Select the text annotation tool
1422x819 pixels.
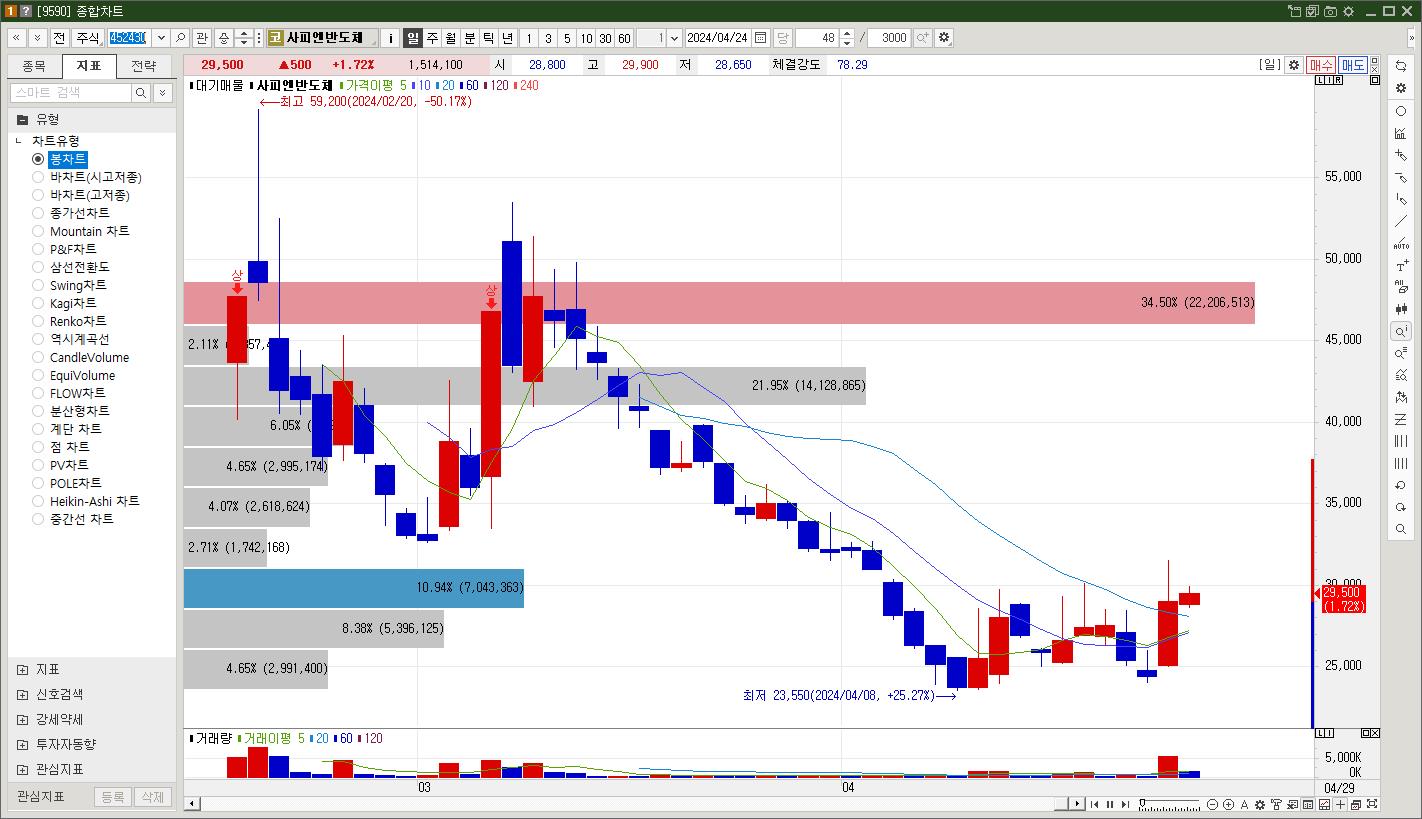(x=1401, y=266)
